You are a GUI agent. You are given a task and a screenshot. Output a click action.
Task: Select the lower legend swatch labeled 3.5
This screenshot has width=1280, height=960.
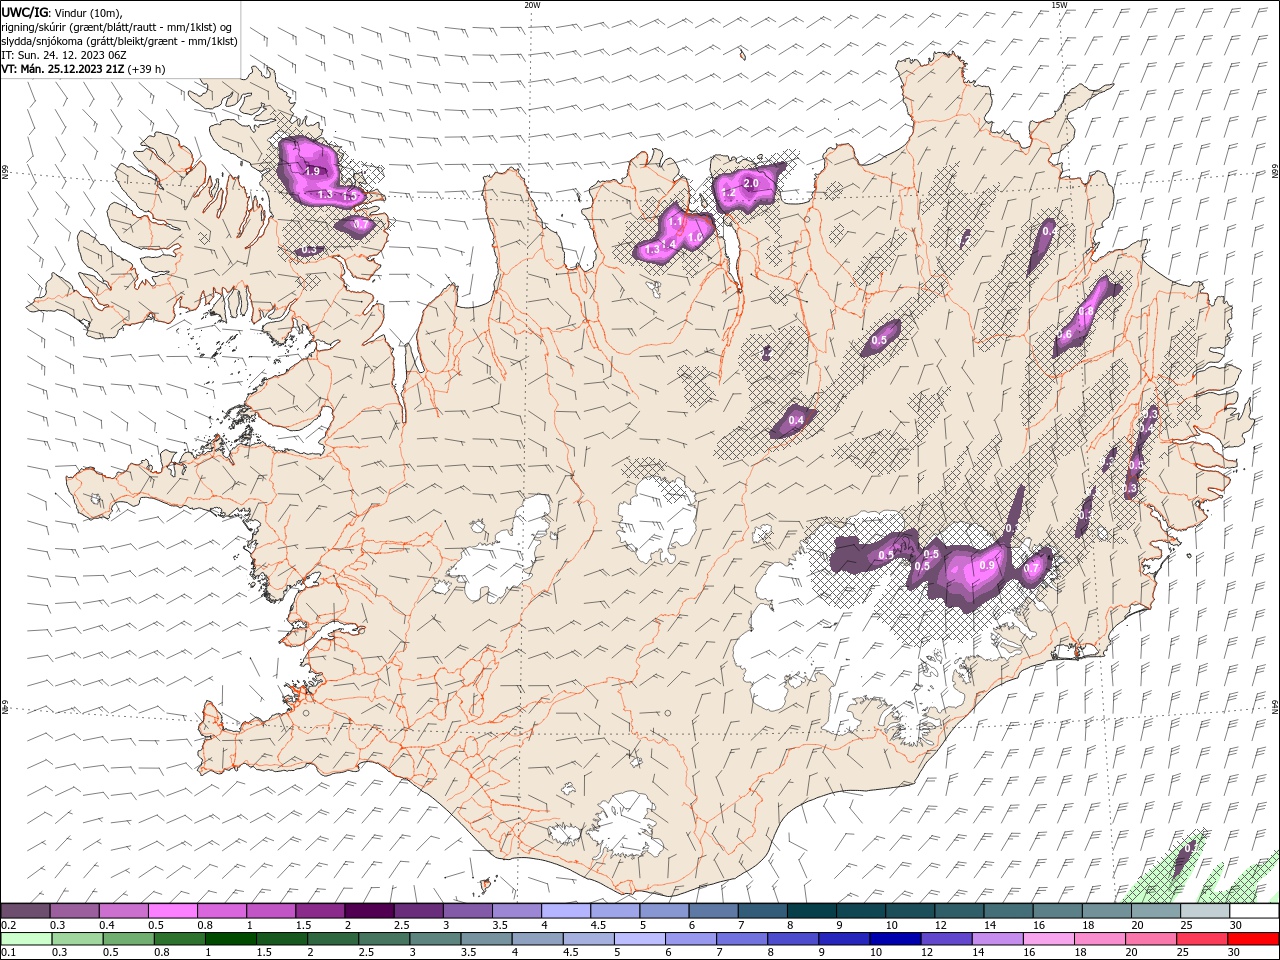point(485,939)
